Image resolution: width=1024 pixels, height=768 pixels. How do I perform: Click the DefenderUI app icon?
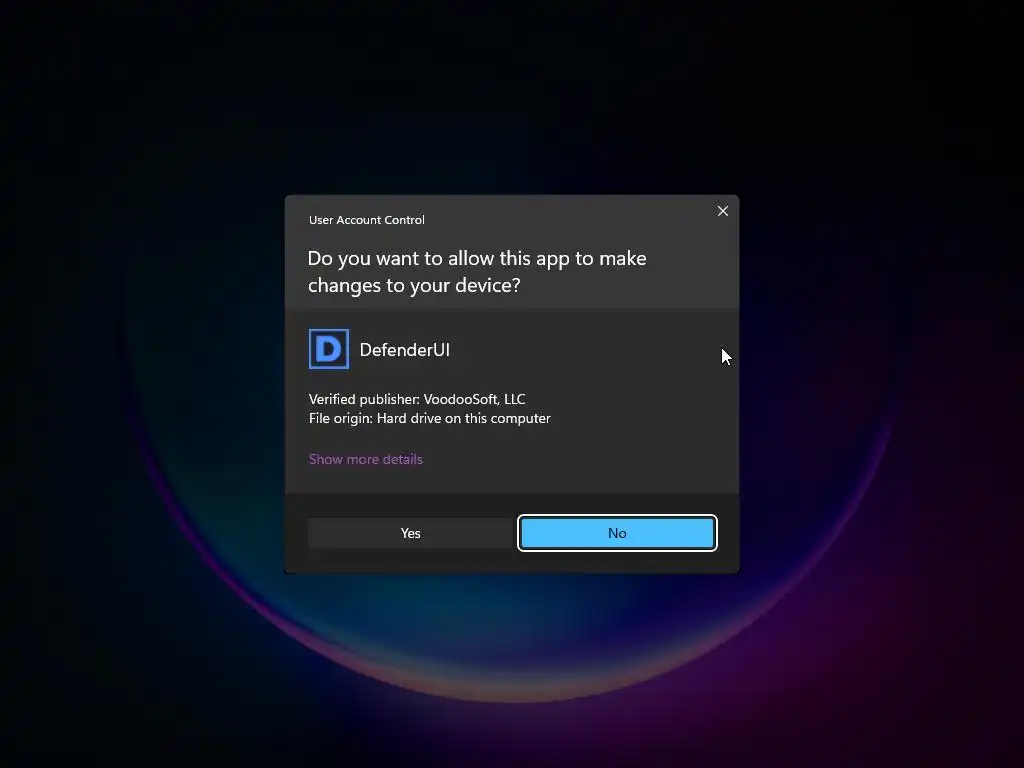pyautogui.click(x=328, y=349)
